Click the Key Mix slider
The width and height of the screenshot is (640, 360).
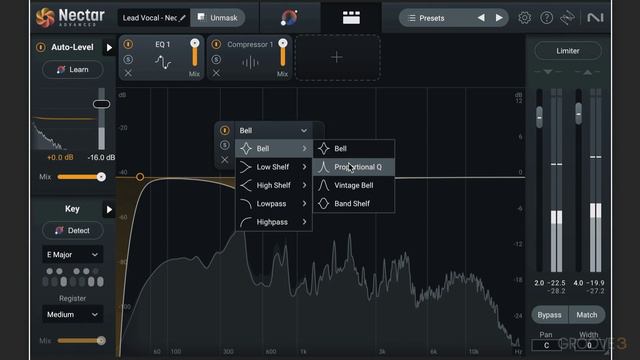coord(82,340)
